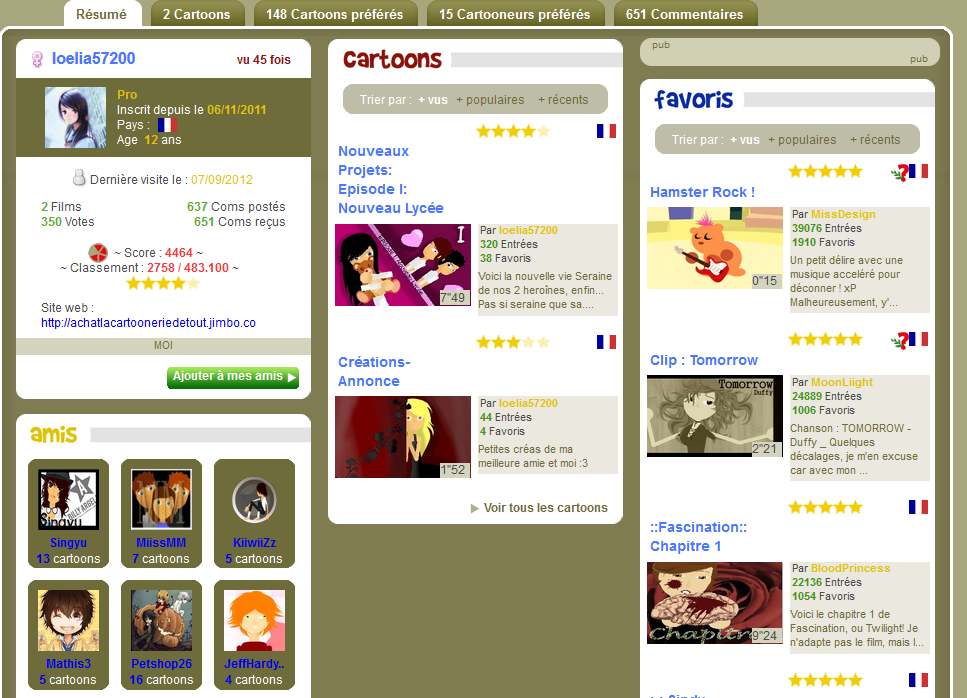Click the last visit user icon
The image size is (967, 698).
pos(79,178)
